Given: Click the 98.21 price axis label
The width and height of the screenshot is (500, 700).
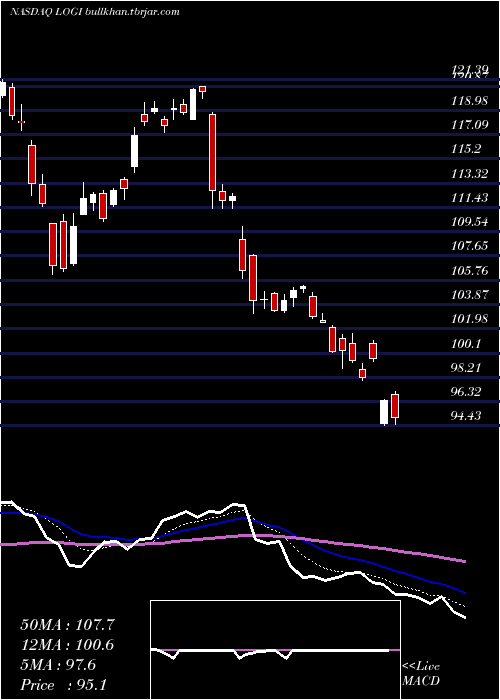Looking at the screenshot, I should [467, 367].
